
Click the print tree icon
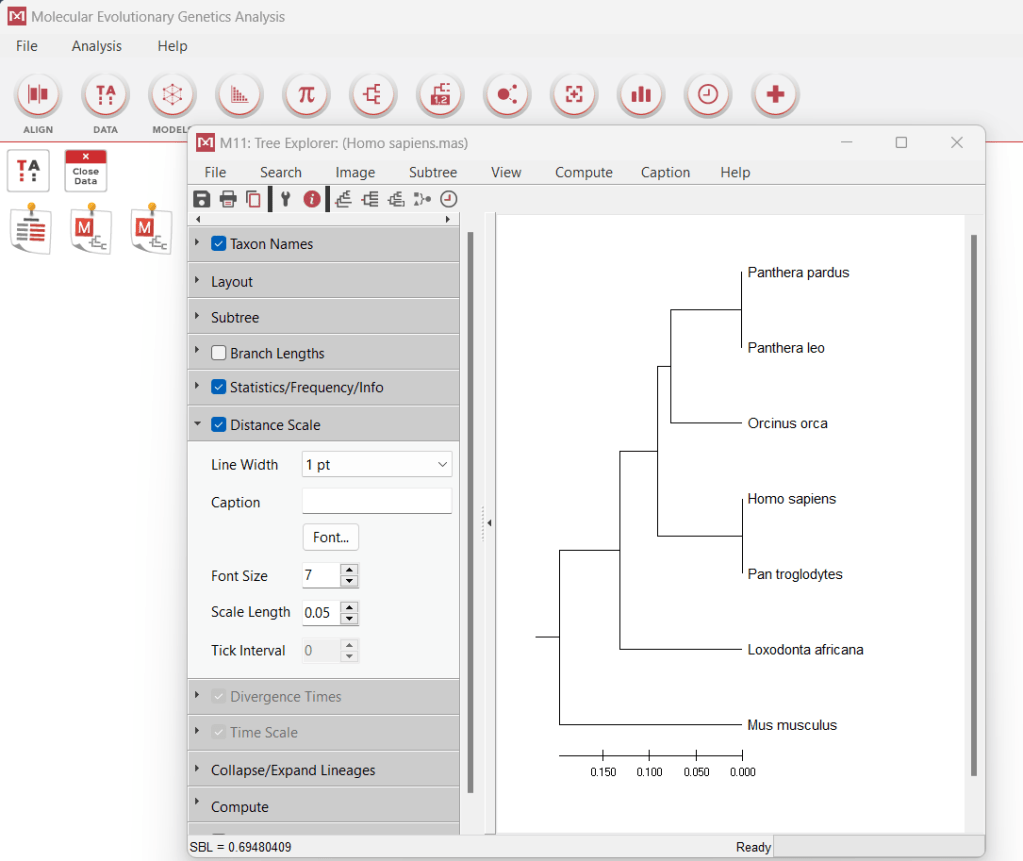[x=228, y=199]
